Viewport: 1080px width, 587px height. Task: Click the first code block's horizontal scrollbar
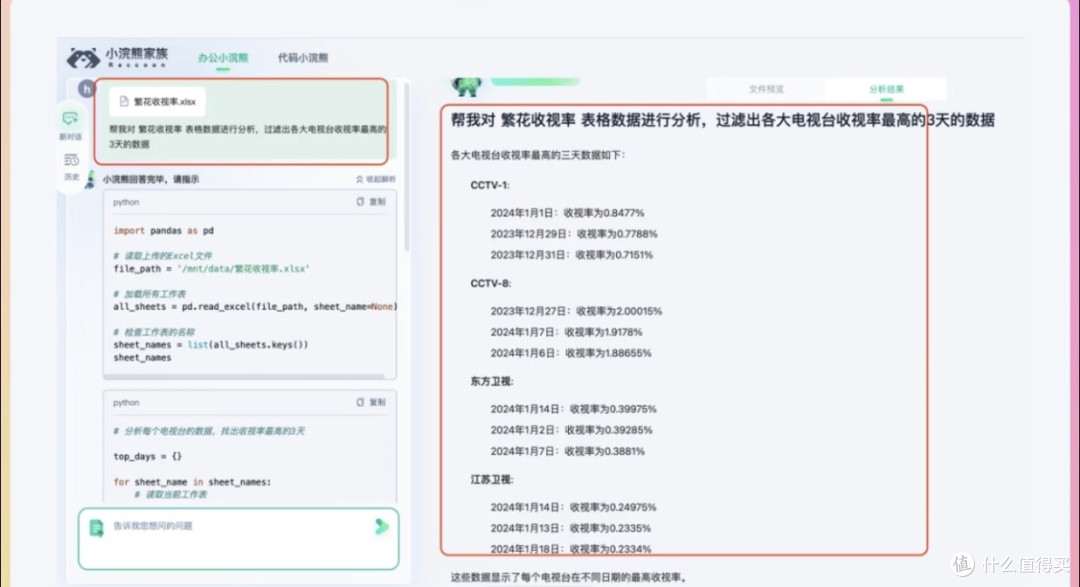(245, 377)
